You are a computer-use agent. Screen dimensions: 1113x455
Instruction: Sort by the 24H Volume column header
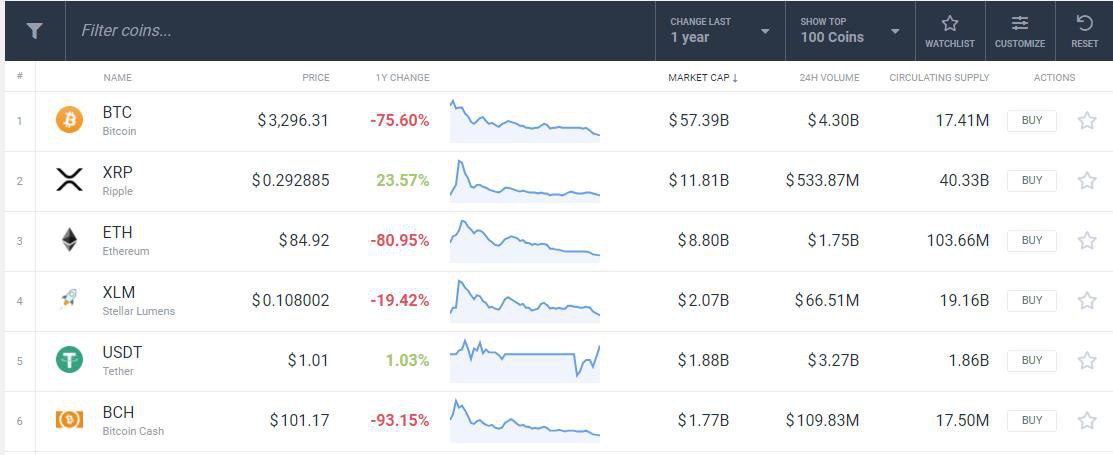(829, 77)
